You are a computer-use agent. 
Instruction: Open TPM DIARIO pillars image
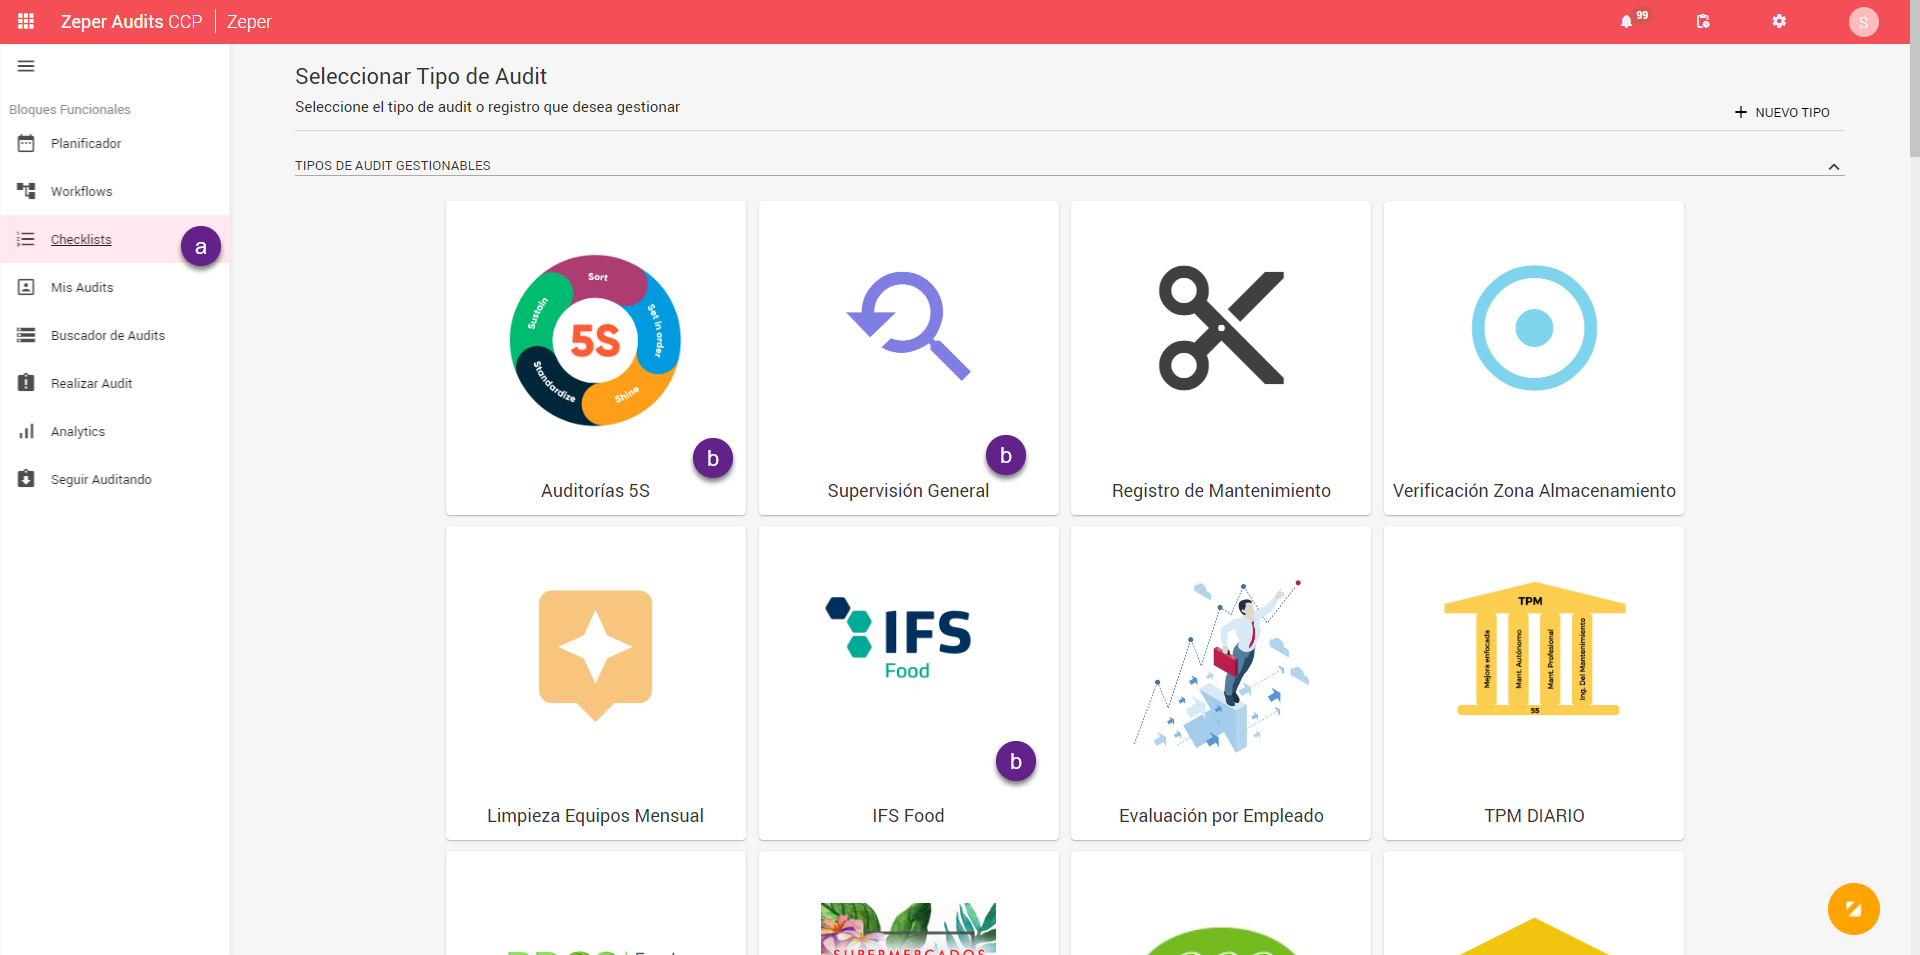1534,649
